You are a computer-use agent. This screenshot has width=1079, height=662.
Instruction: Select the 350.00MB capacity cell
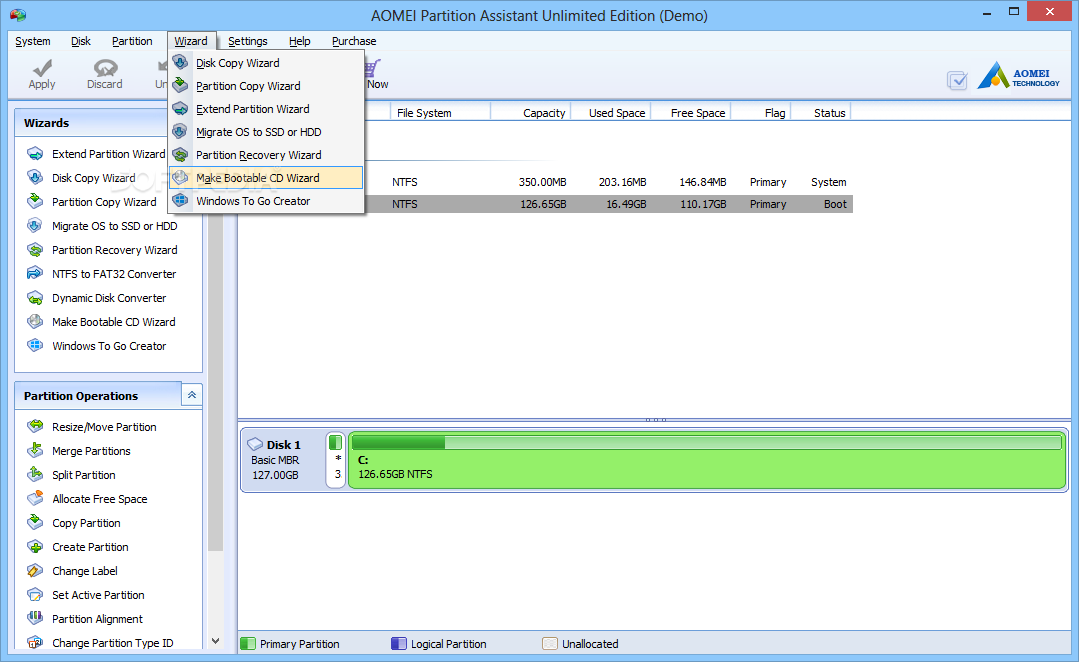tap(542, 182)
